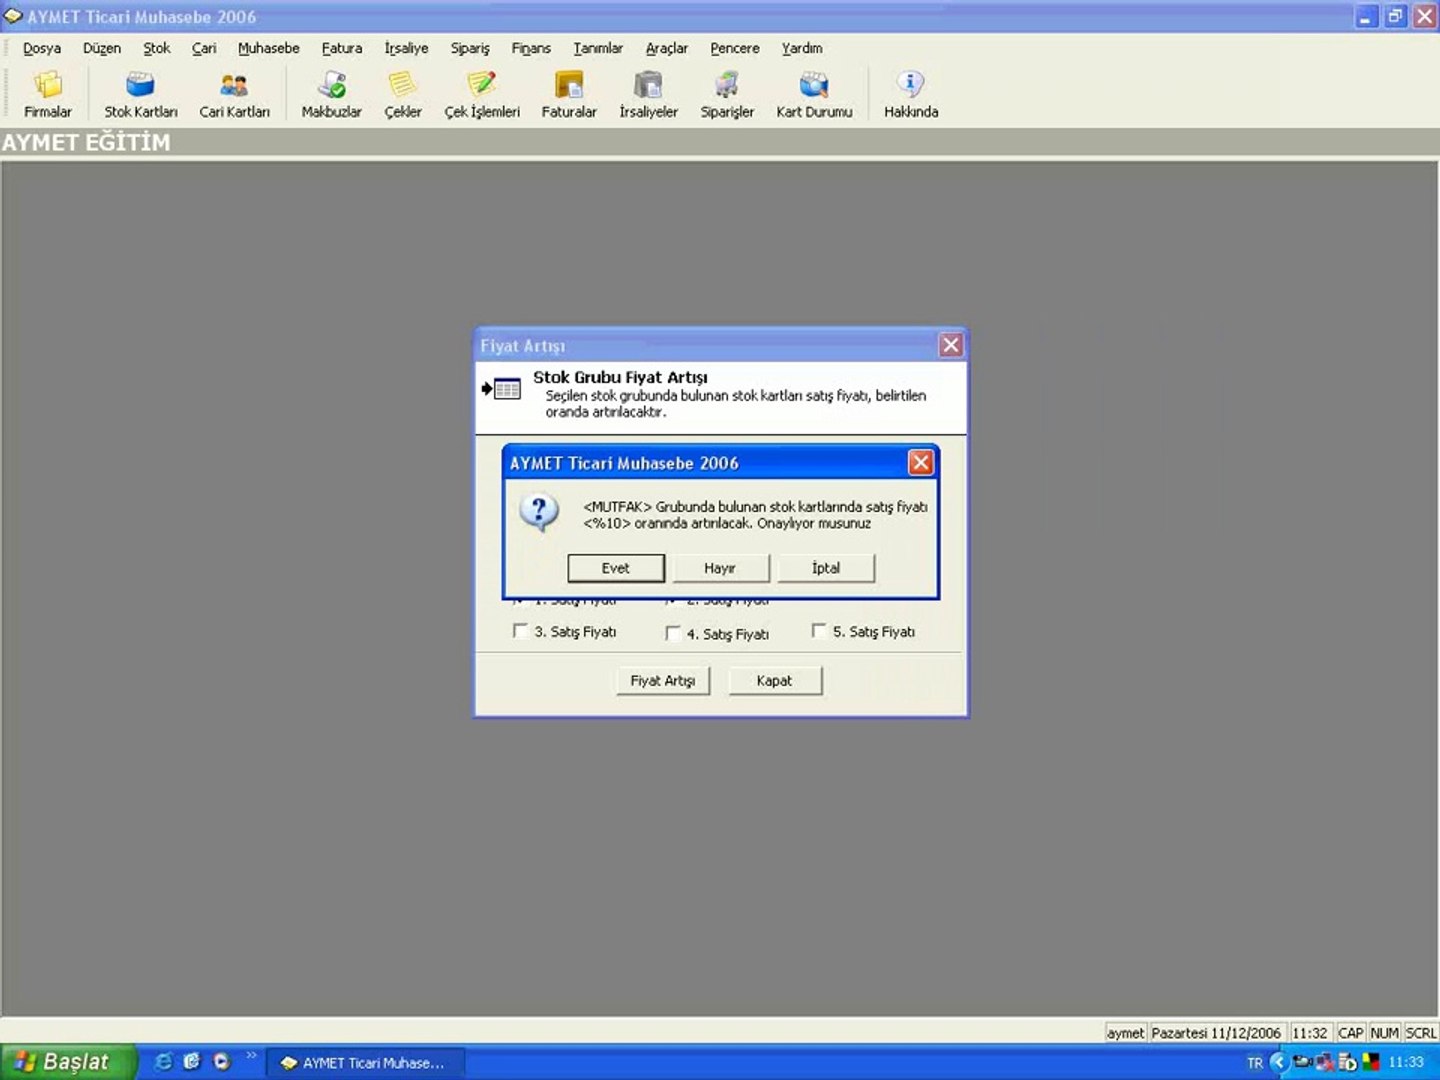Click the NUM indicator in status bar

(1385, 1033)
